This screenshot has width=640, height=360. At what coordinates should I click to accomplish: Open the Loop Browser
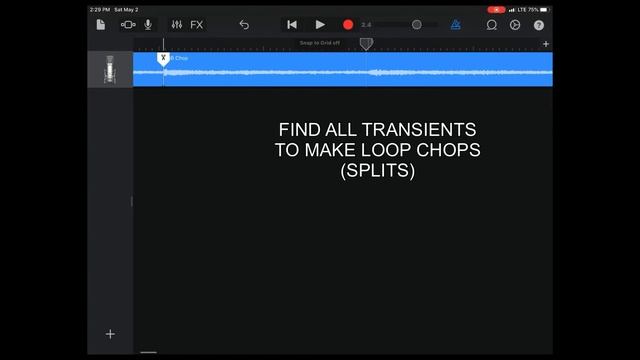491,25
